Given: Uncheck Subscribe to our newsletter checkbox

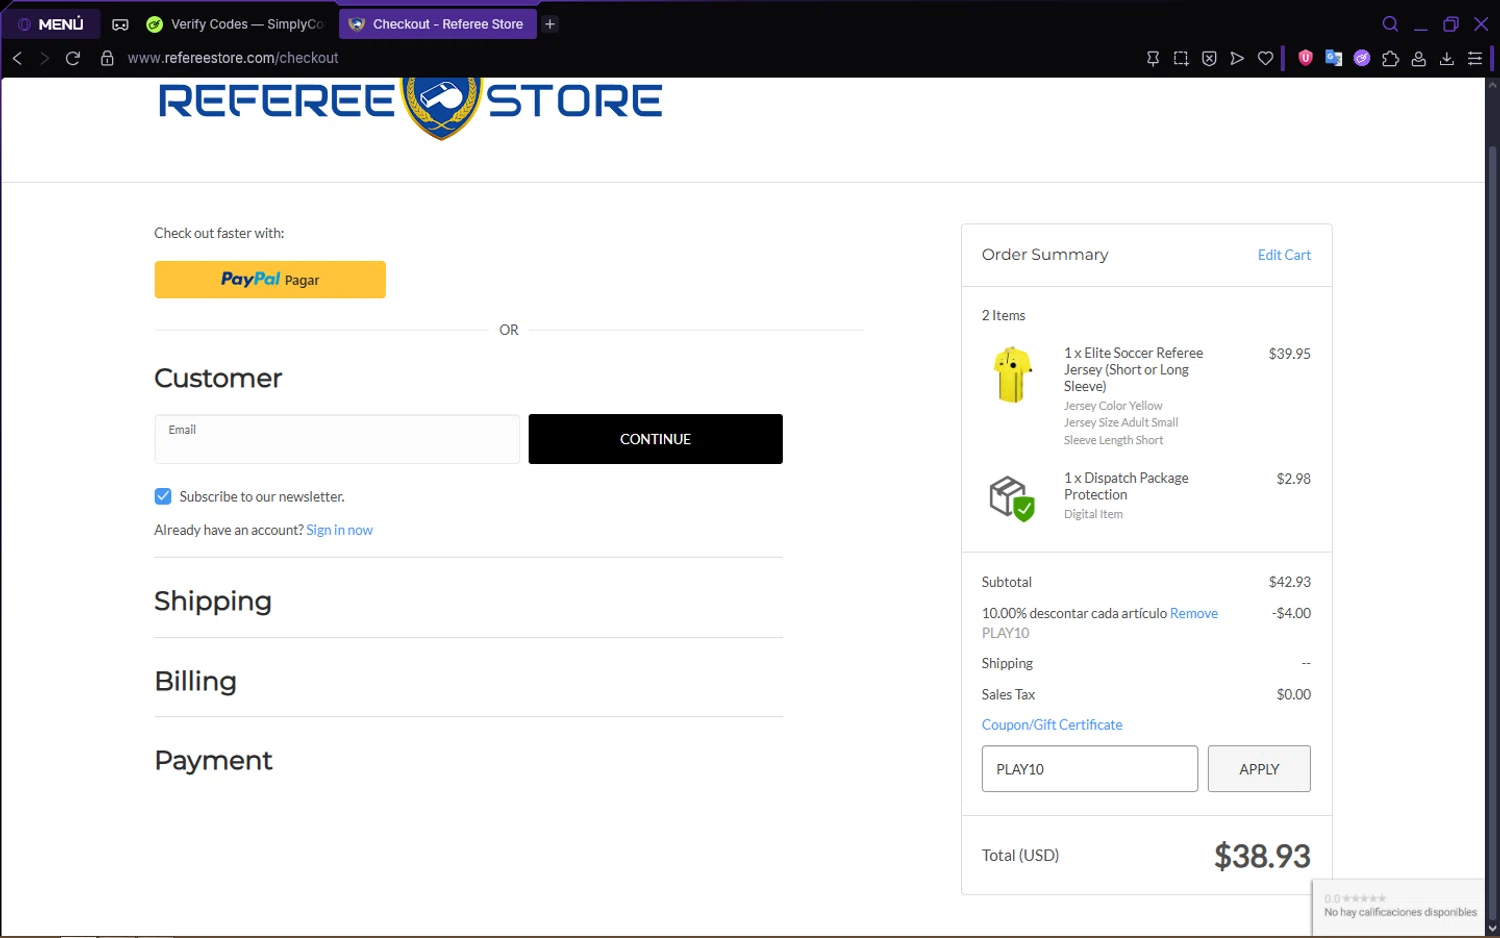Looking at the screenshot, I should [163, 496].
